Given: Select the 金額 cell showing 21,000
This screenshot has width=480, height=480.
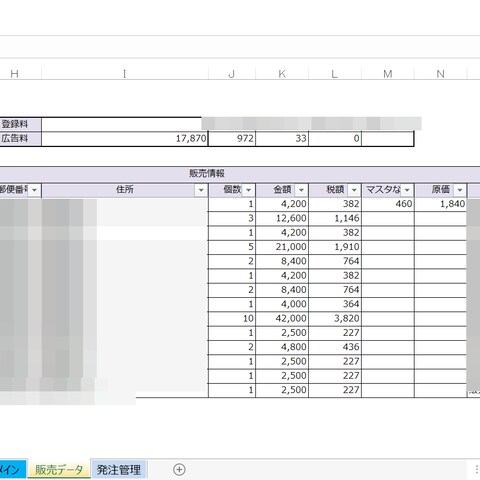Looking at the screenshot, I should point(282,247).
